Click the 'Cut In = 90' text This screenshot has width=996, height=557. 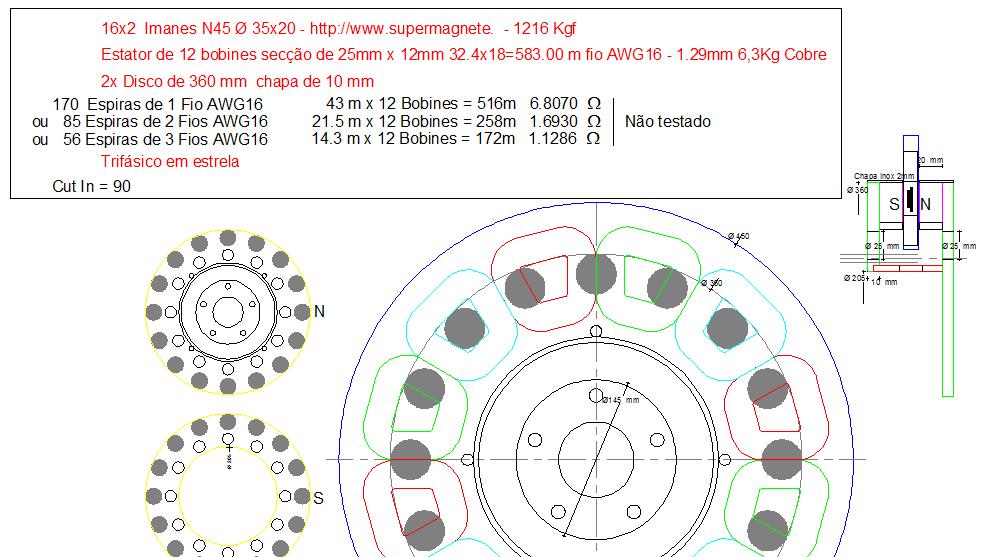91,186
